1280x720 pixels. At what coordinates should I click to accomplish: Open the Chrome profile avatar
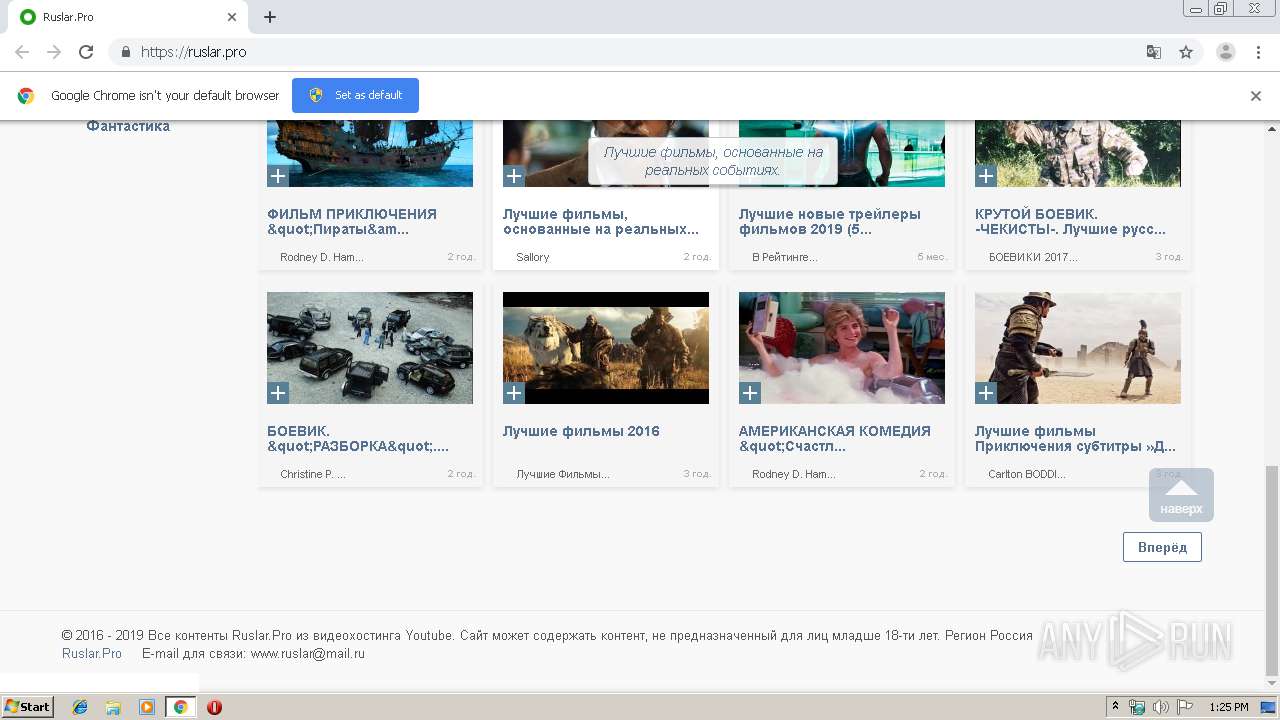tap(1225, 52)
